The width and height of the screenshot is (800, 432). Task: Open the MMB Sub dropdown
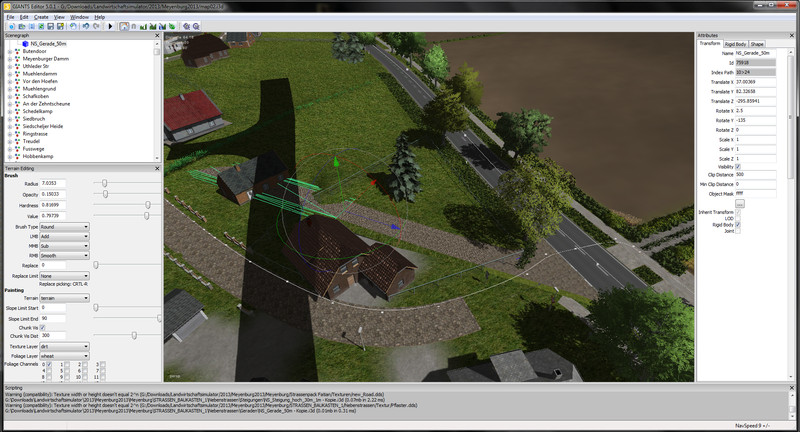(64, 246)
